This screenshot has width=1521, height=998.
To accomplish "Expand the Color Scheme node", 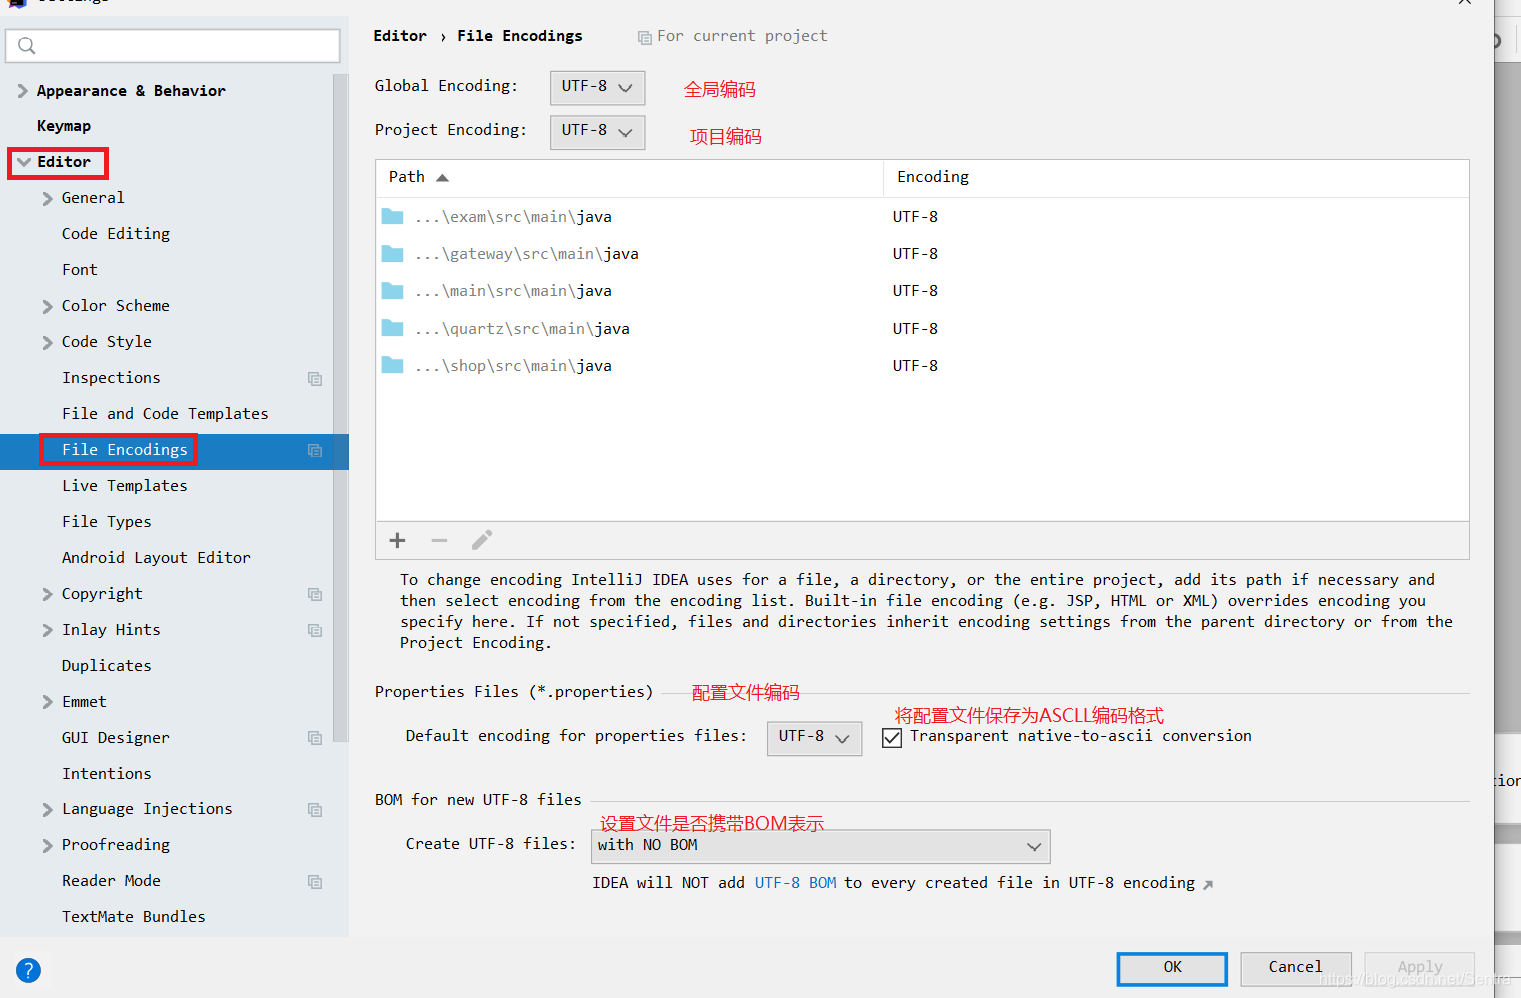I will [x=47, y=306].
